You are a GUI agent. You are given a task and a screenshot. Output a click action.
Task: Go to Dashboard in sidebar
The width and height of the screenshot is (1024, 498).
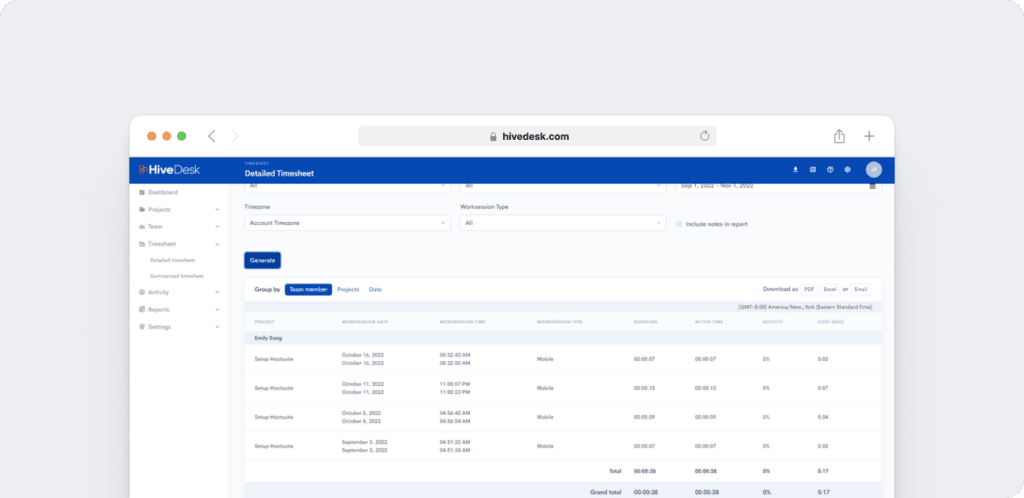coord(163,192)
